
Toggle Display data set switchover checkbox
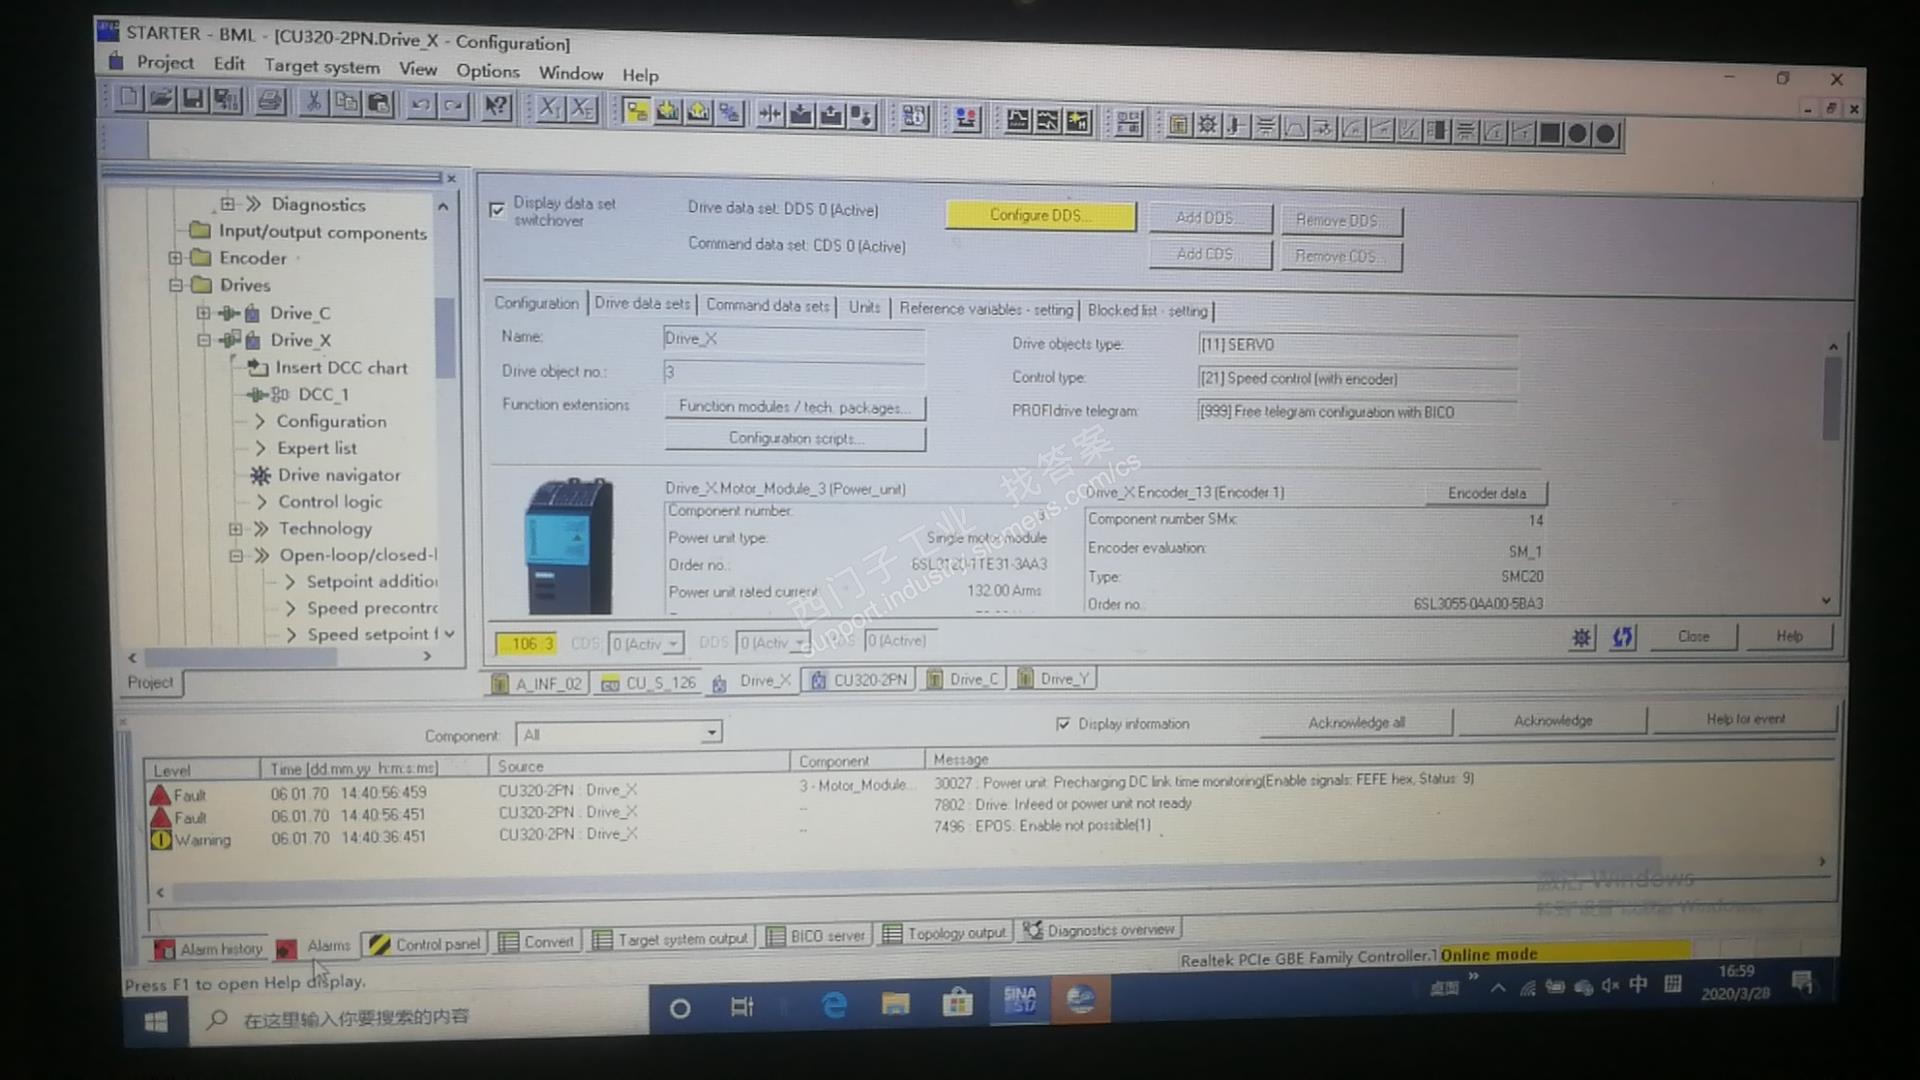pos(497,210)
